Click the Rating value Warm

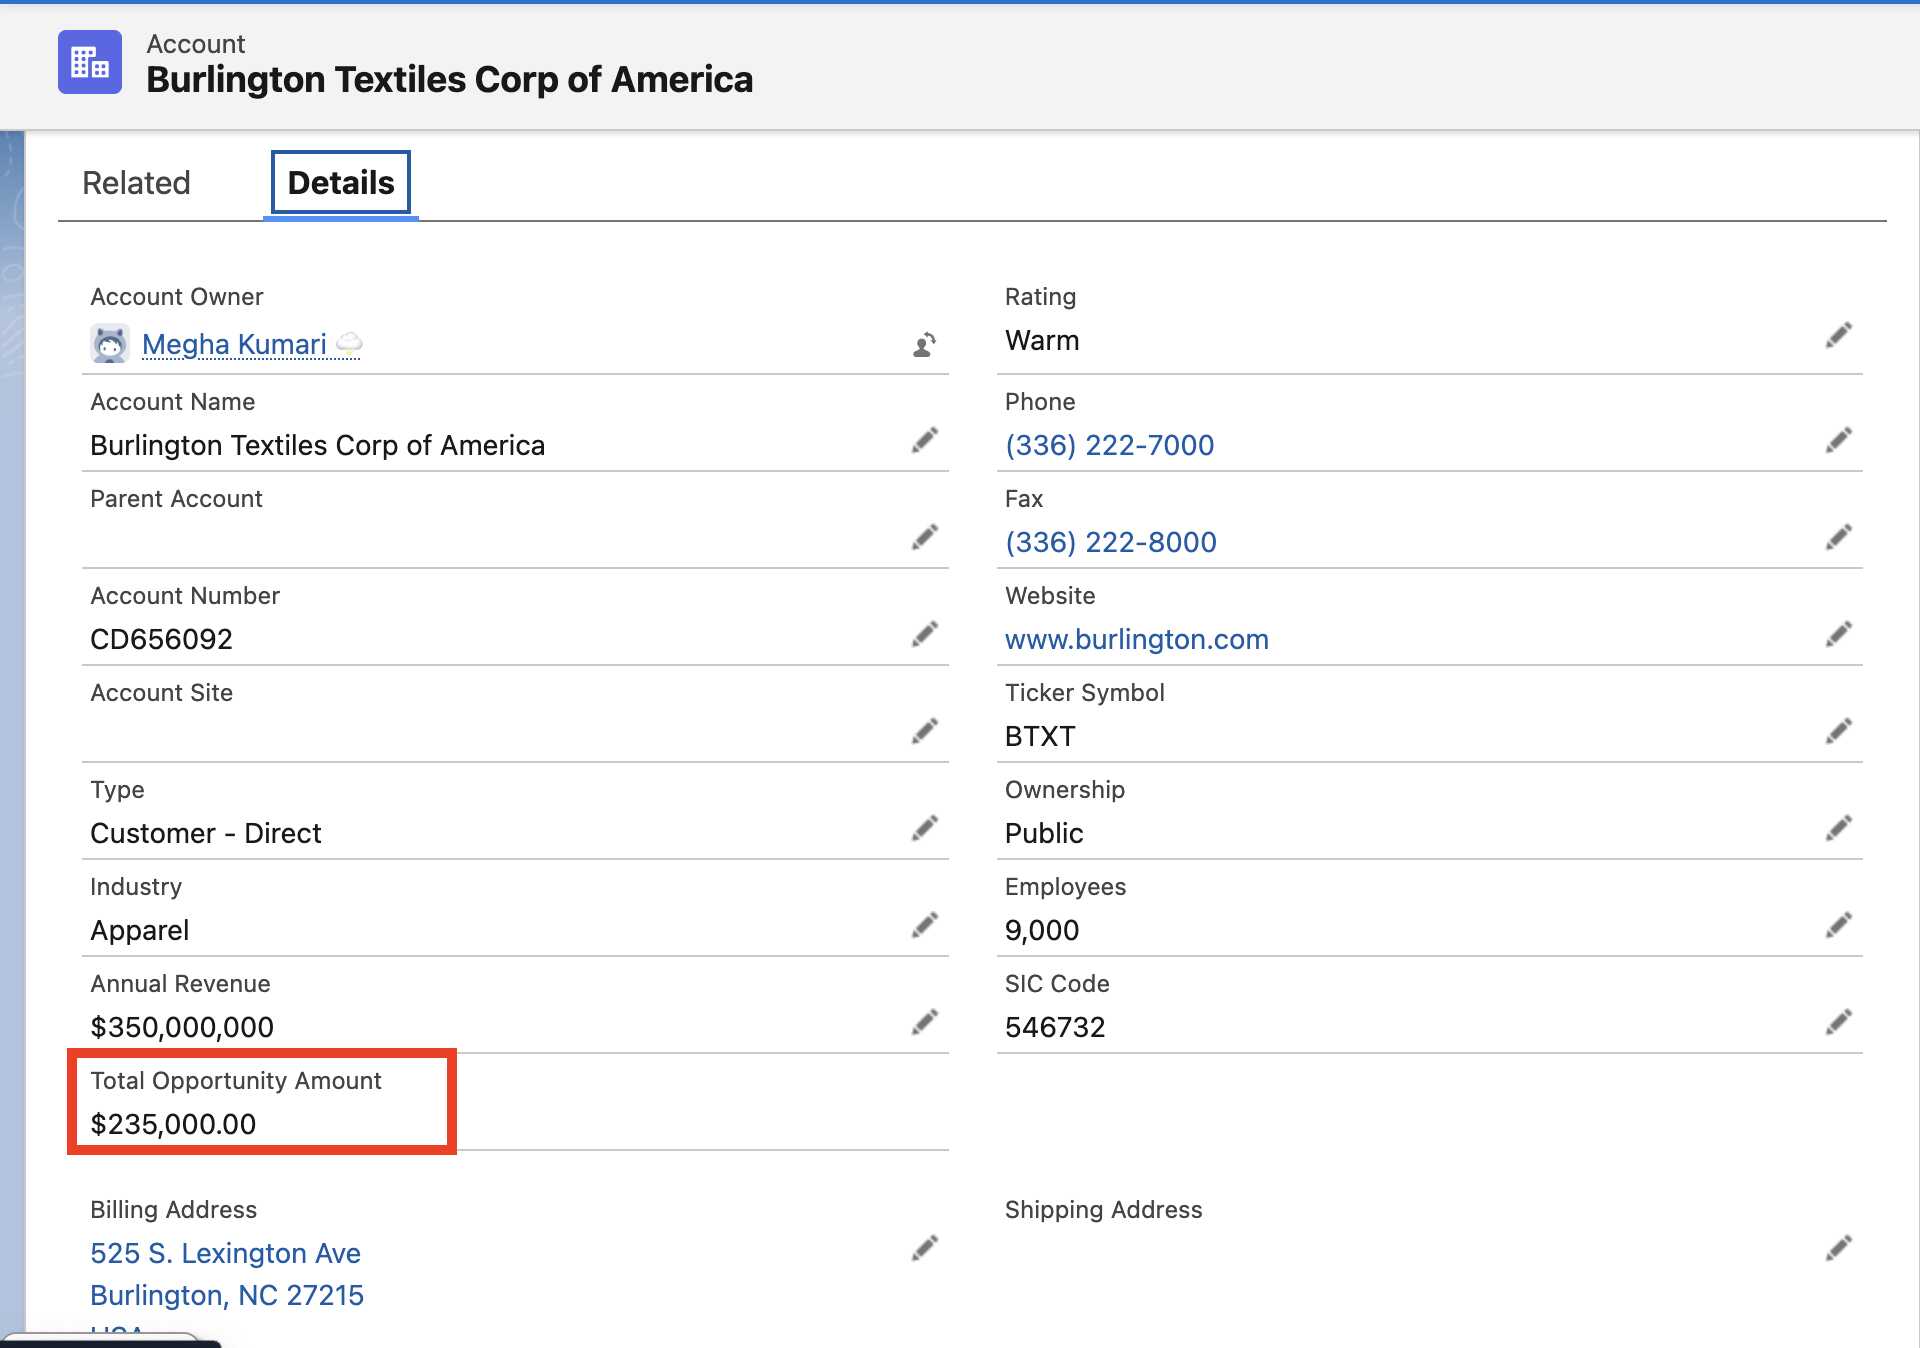click(1042, 340)
